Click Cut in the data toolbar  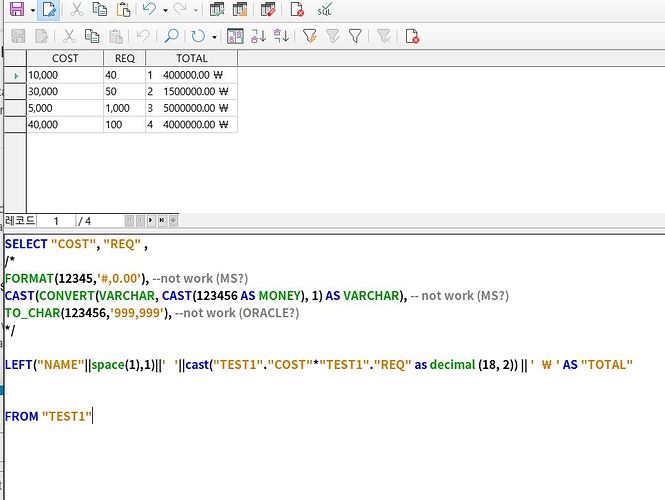click(x=69, y=36)
